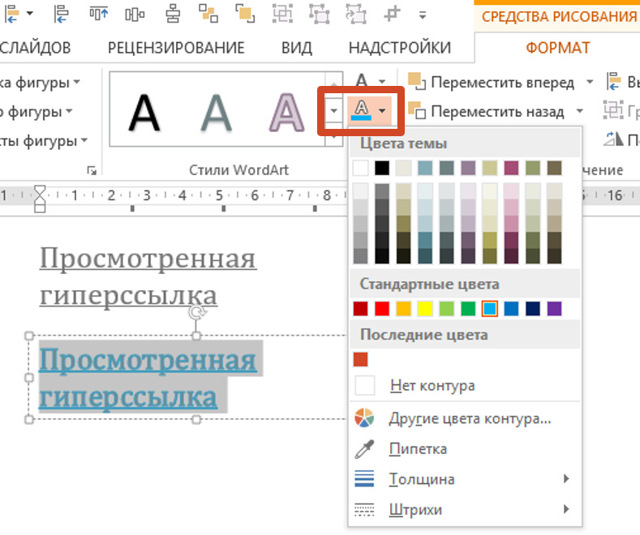640x535 pixels.
Task: Open the shape effects dropdown ты фигуры
Action: click(44, 141)
